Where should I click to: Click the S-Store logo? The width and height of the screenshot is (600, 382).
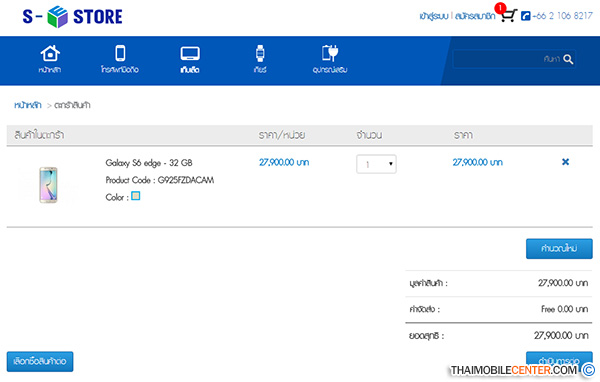pyautogui.click(x=72, y=16)
